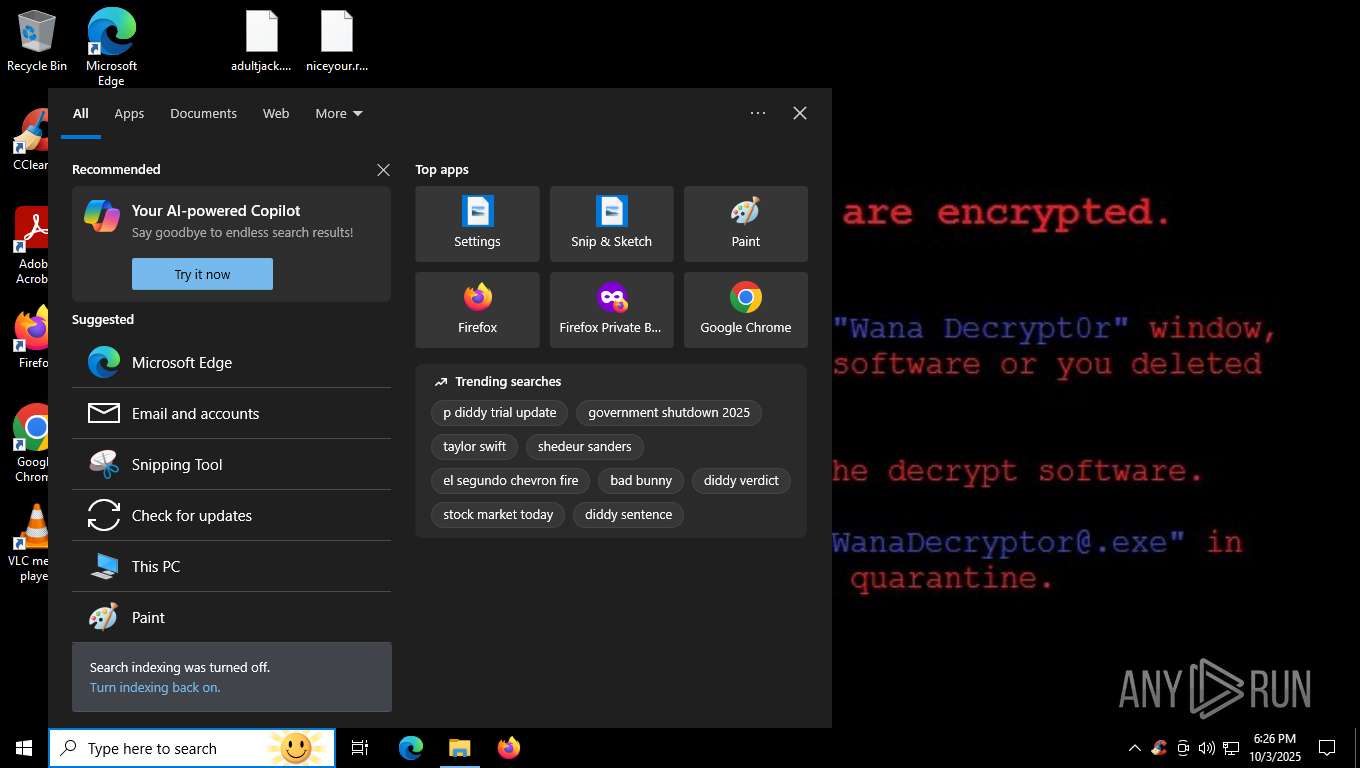
Task: Select the Google Chrome desktop shortcut
Action: (x=30, y=444)
